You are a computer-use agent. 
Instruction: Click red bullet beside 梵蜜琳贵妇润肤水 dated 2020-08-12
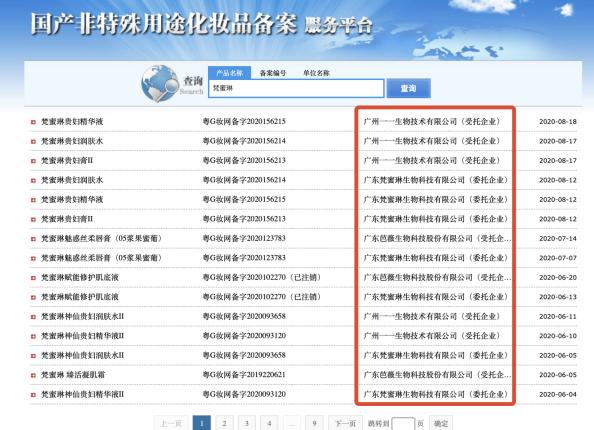coord(33,180)
